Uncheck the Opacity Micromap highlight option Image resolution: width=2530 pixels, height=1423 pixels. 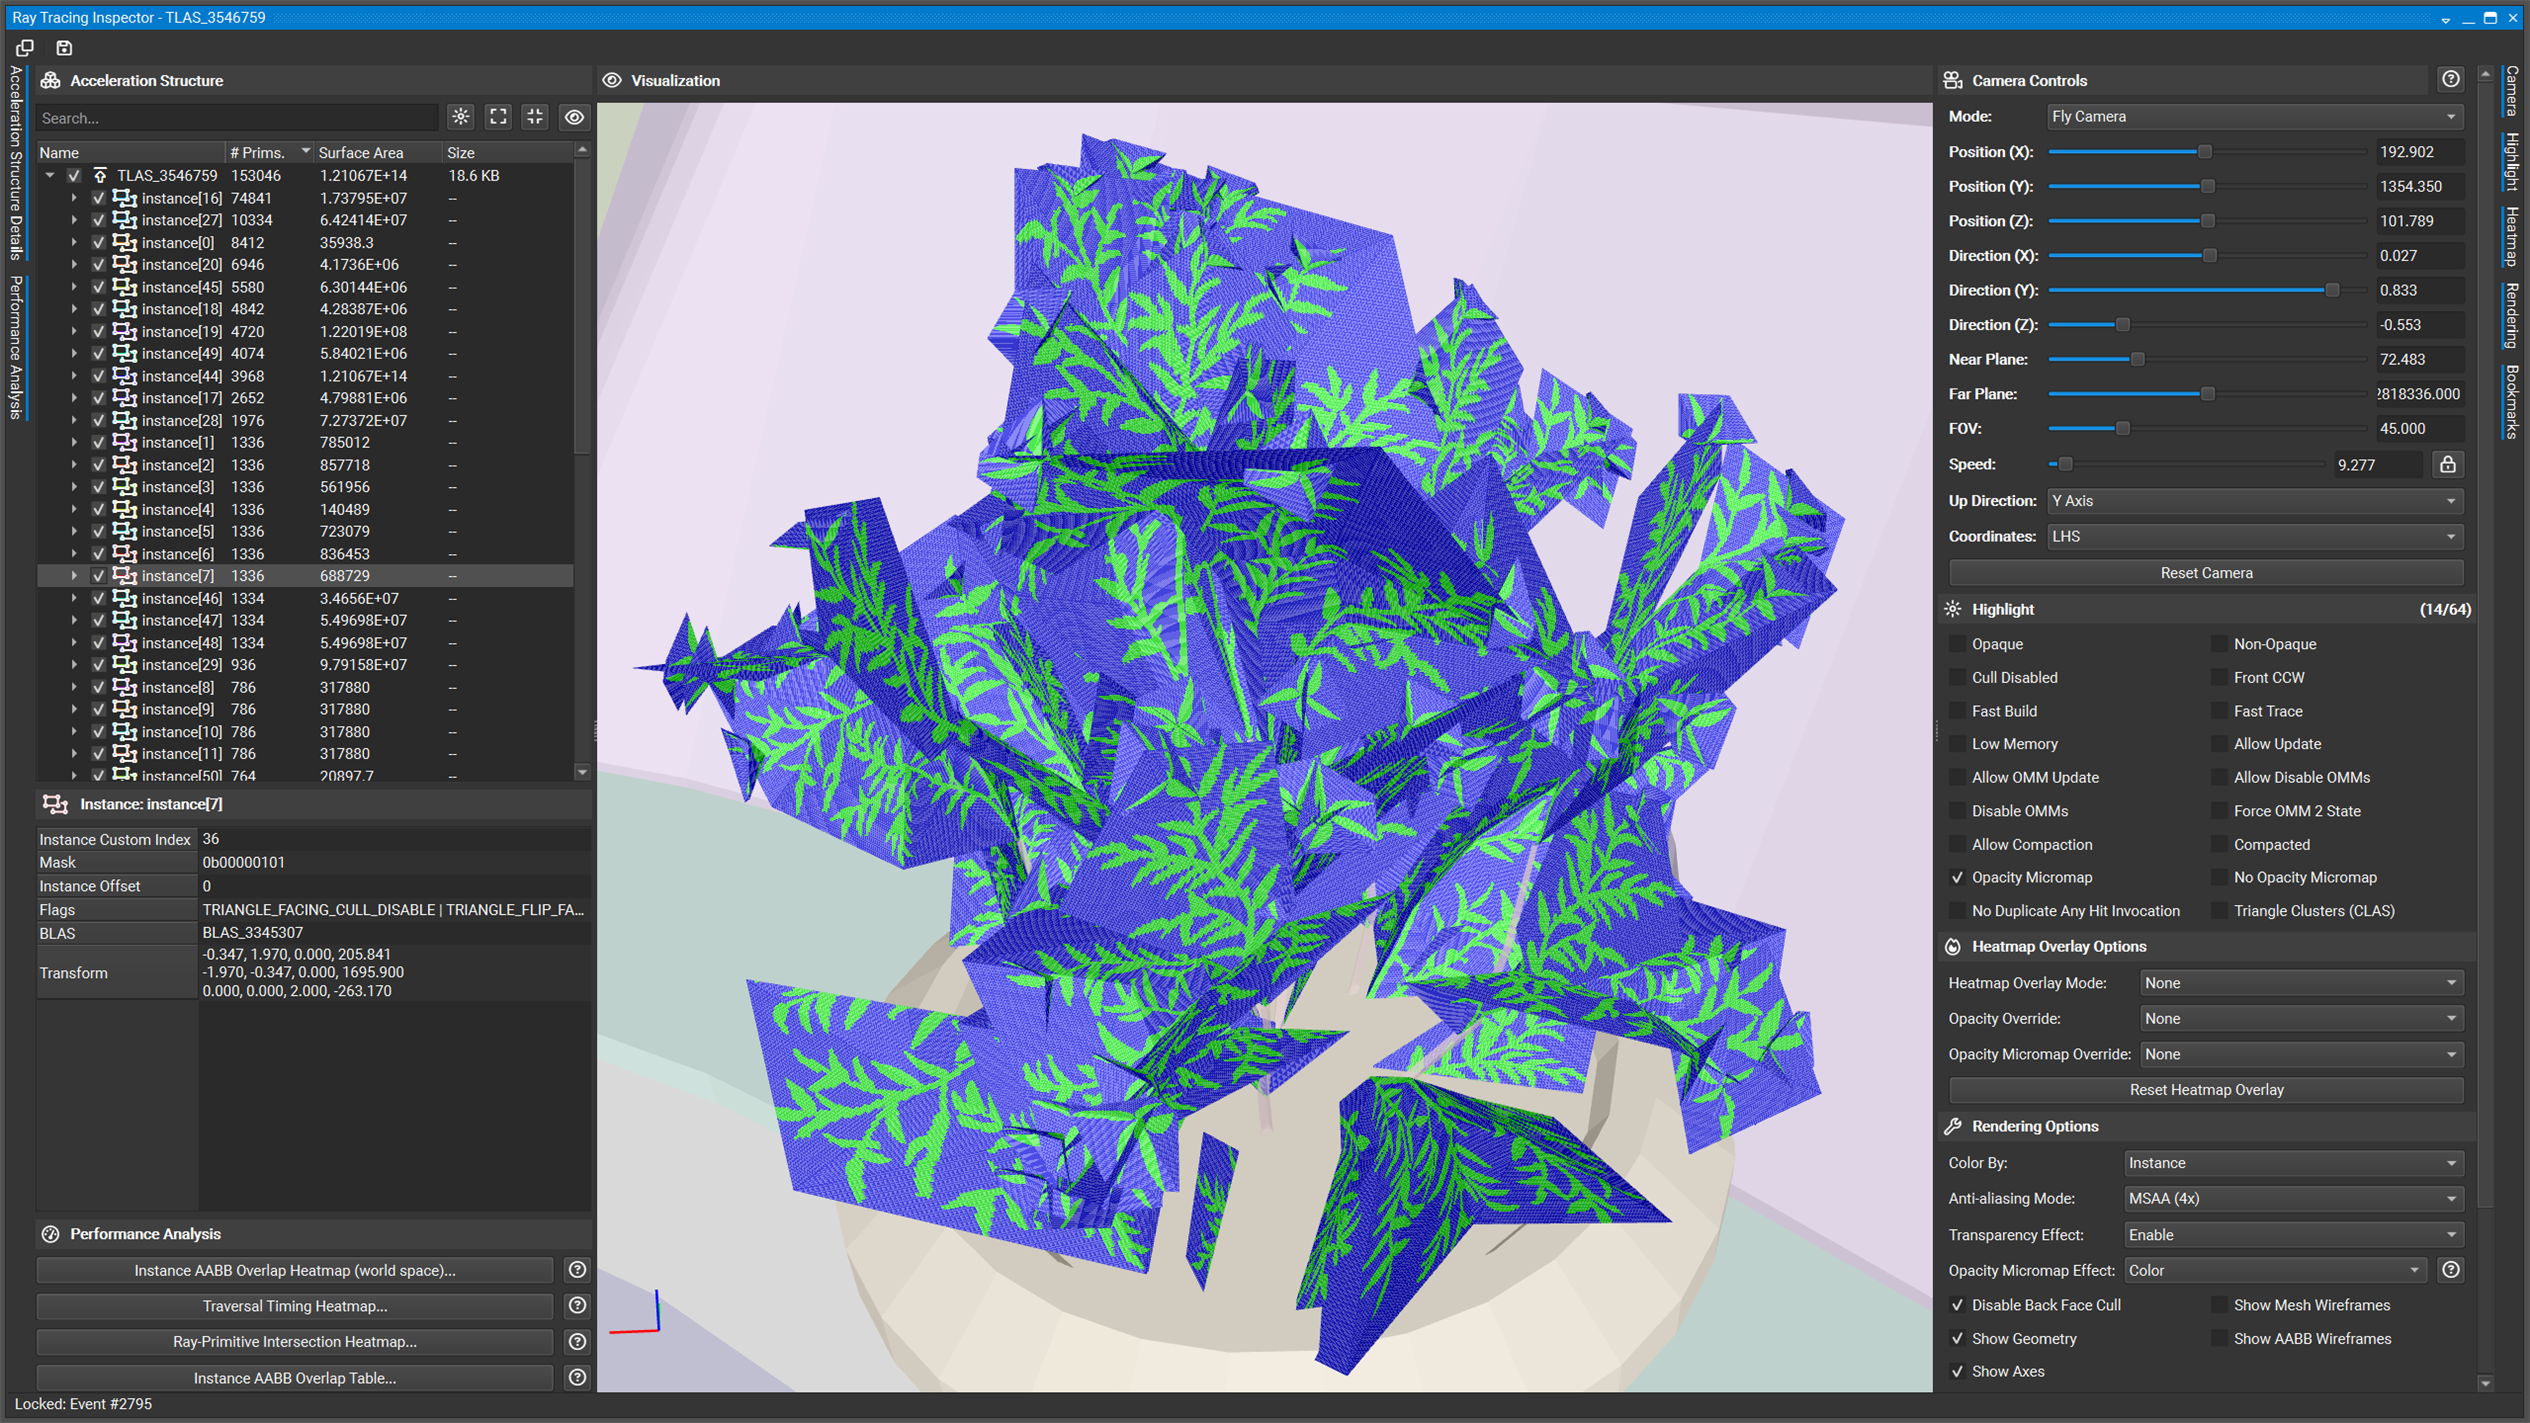tap(1957, 877)
